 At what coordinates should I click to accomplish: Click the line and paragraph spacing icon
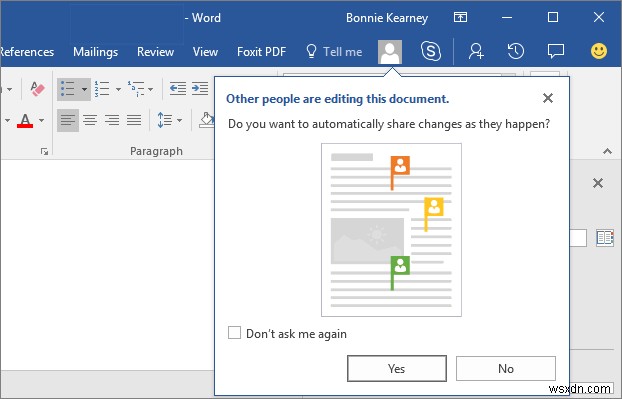[x=165, y=120]
